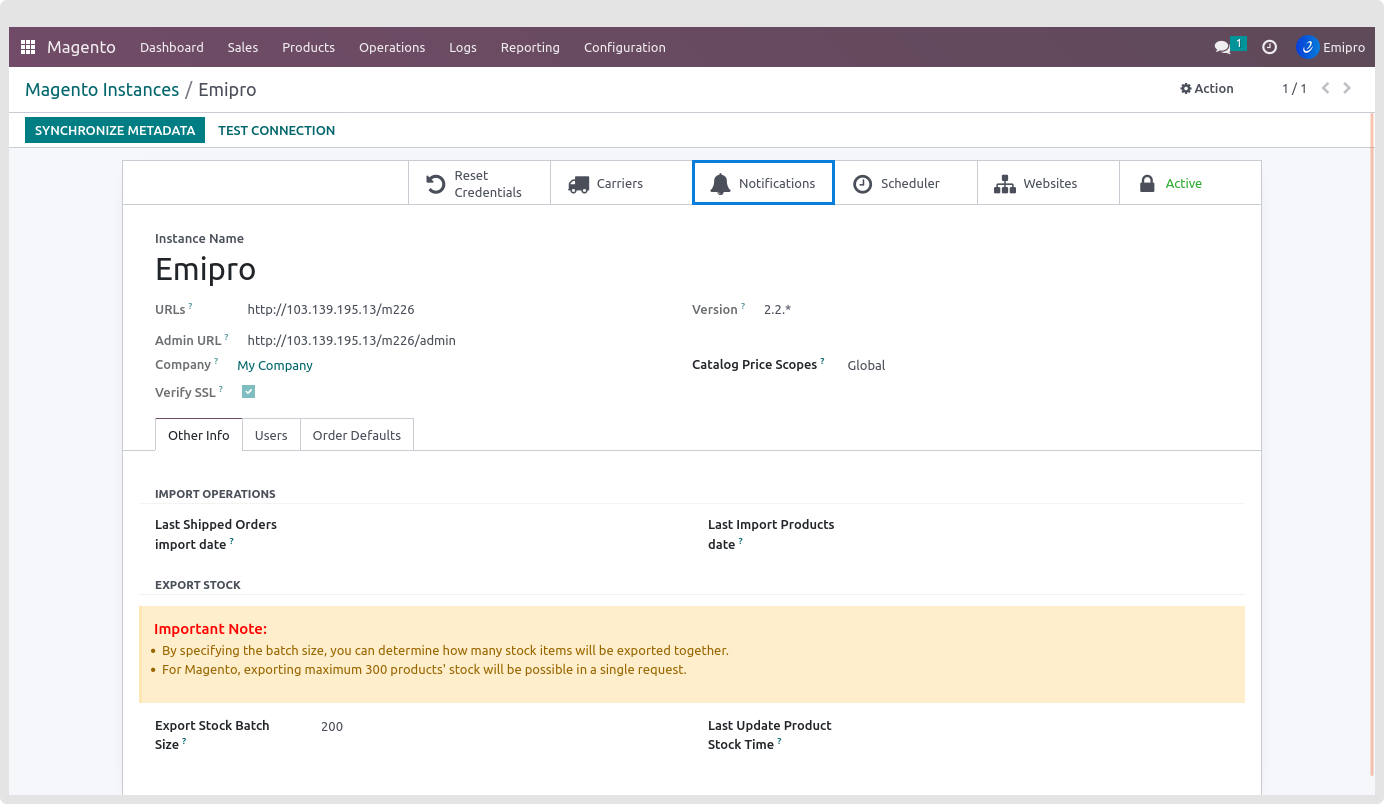Go to next record with right arrow
This screenshot has height=804, width=1384.
(x=1347, y=89)
